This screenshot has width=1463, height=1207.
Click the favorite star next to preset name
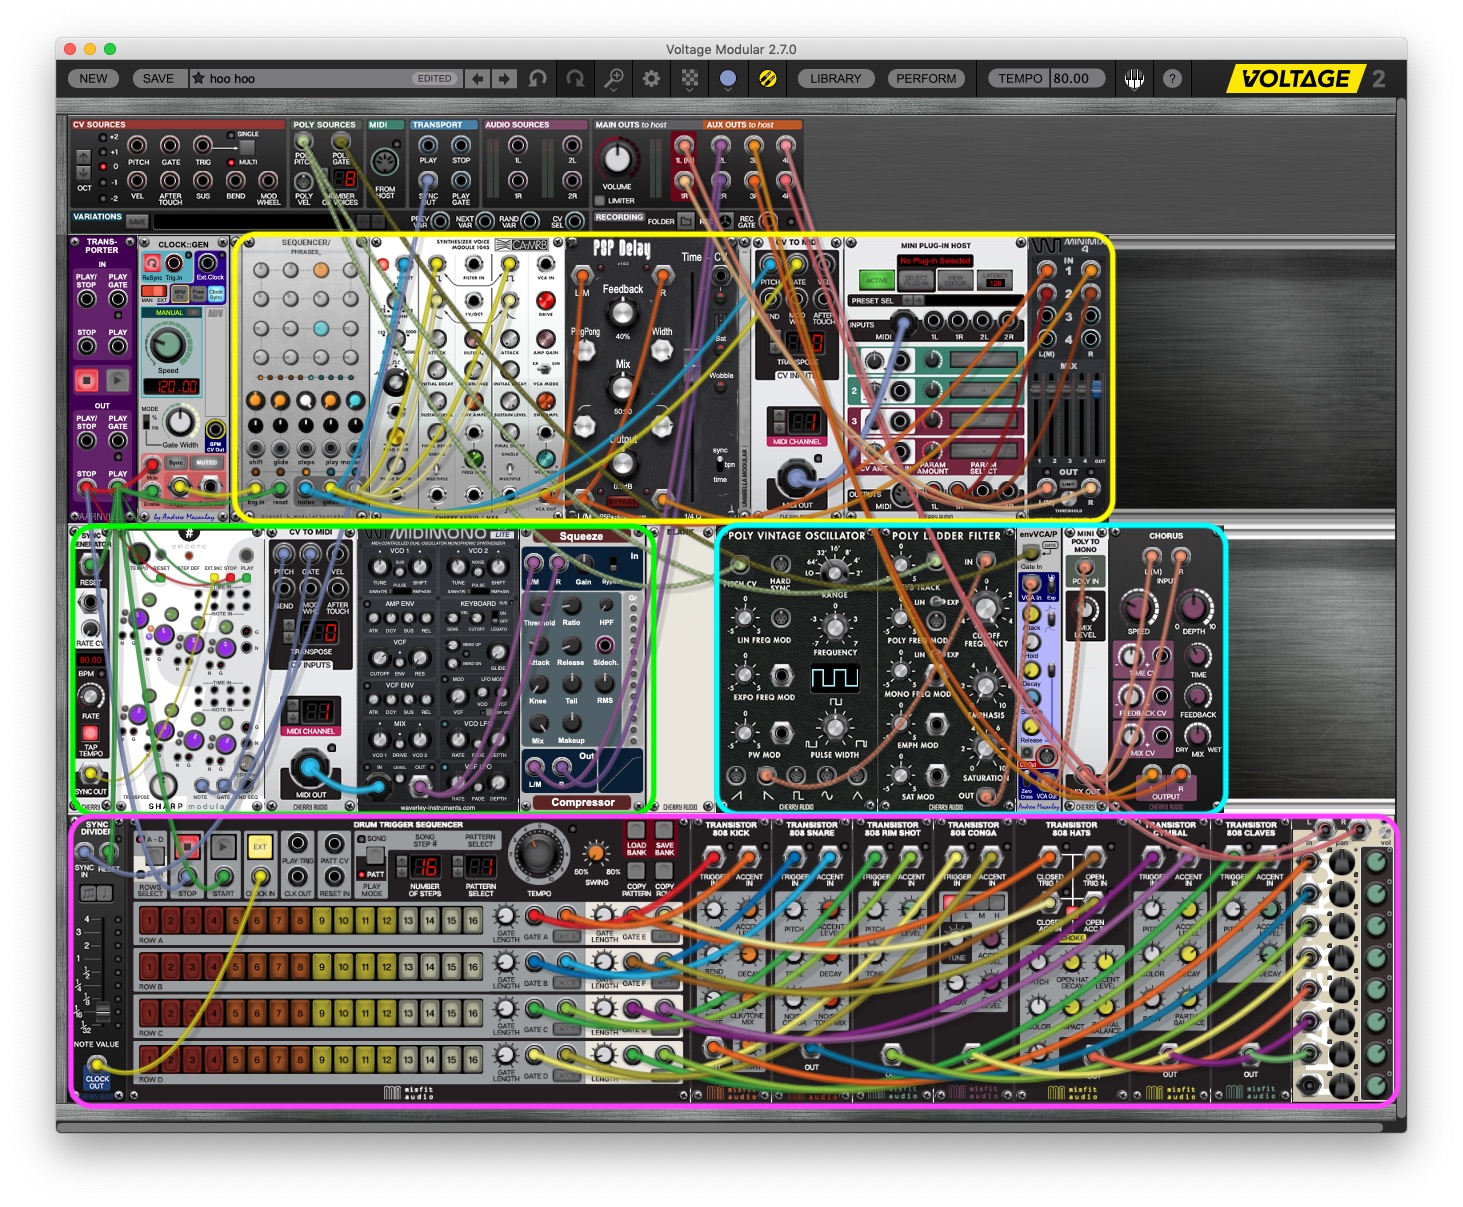pyautogui.click(x=198, y=78)
